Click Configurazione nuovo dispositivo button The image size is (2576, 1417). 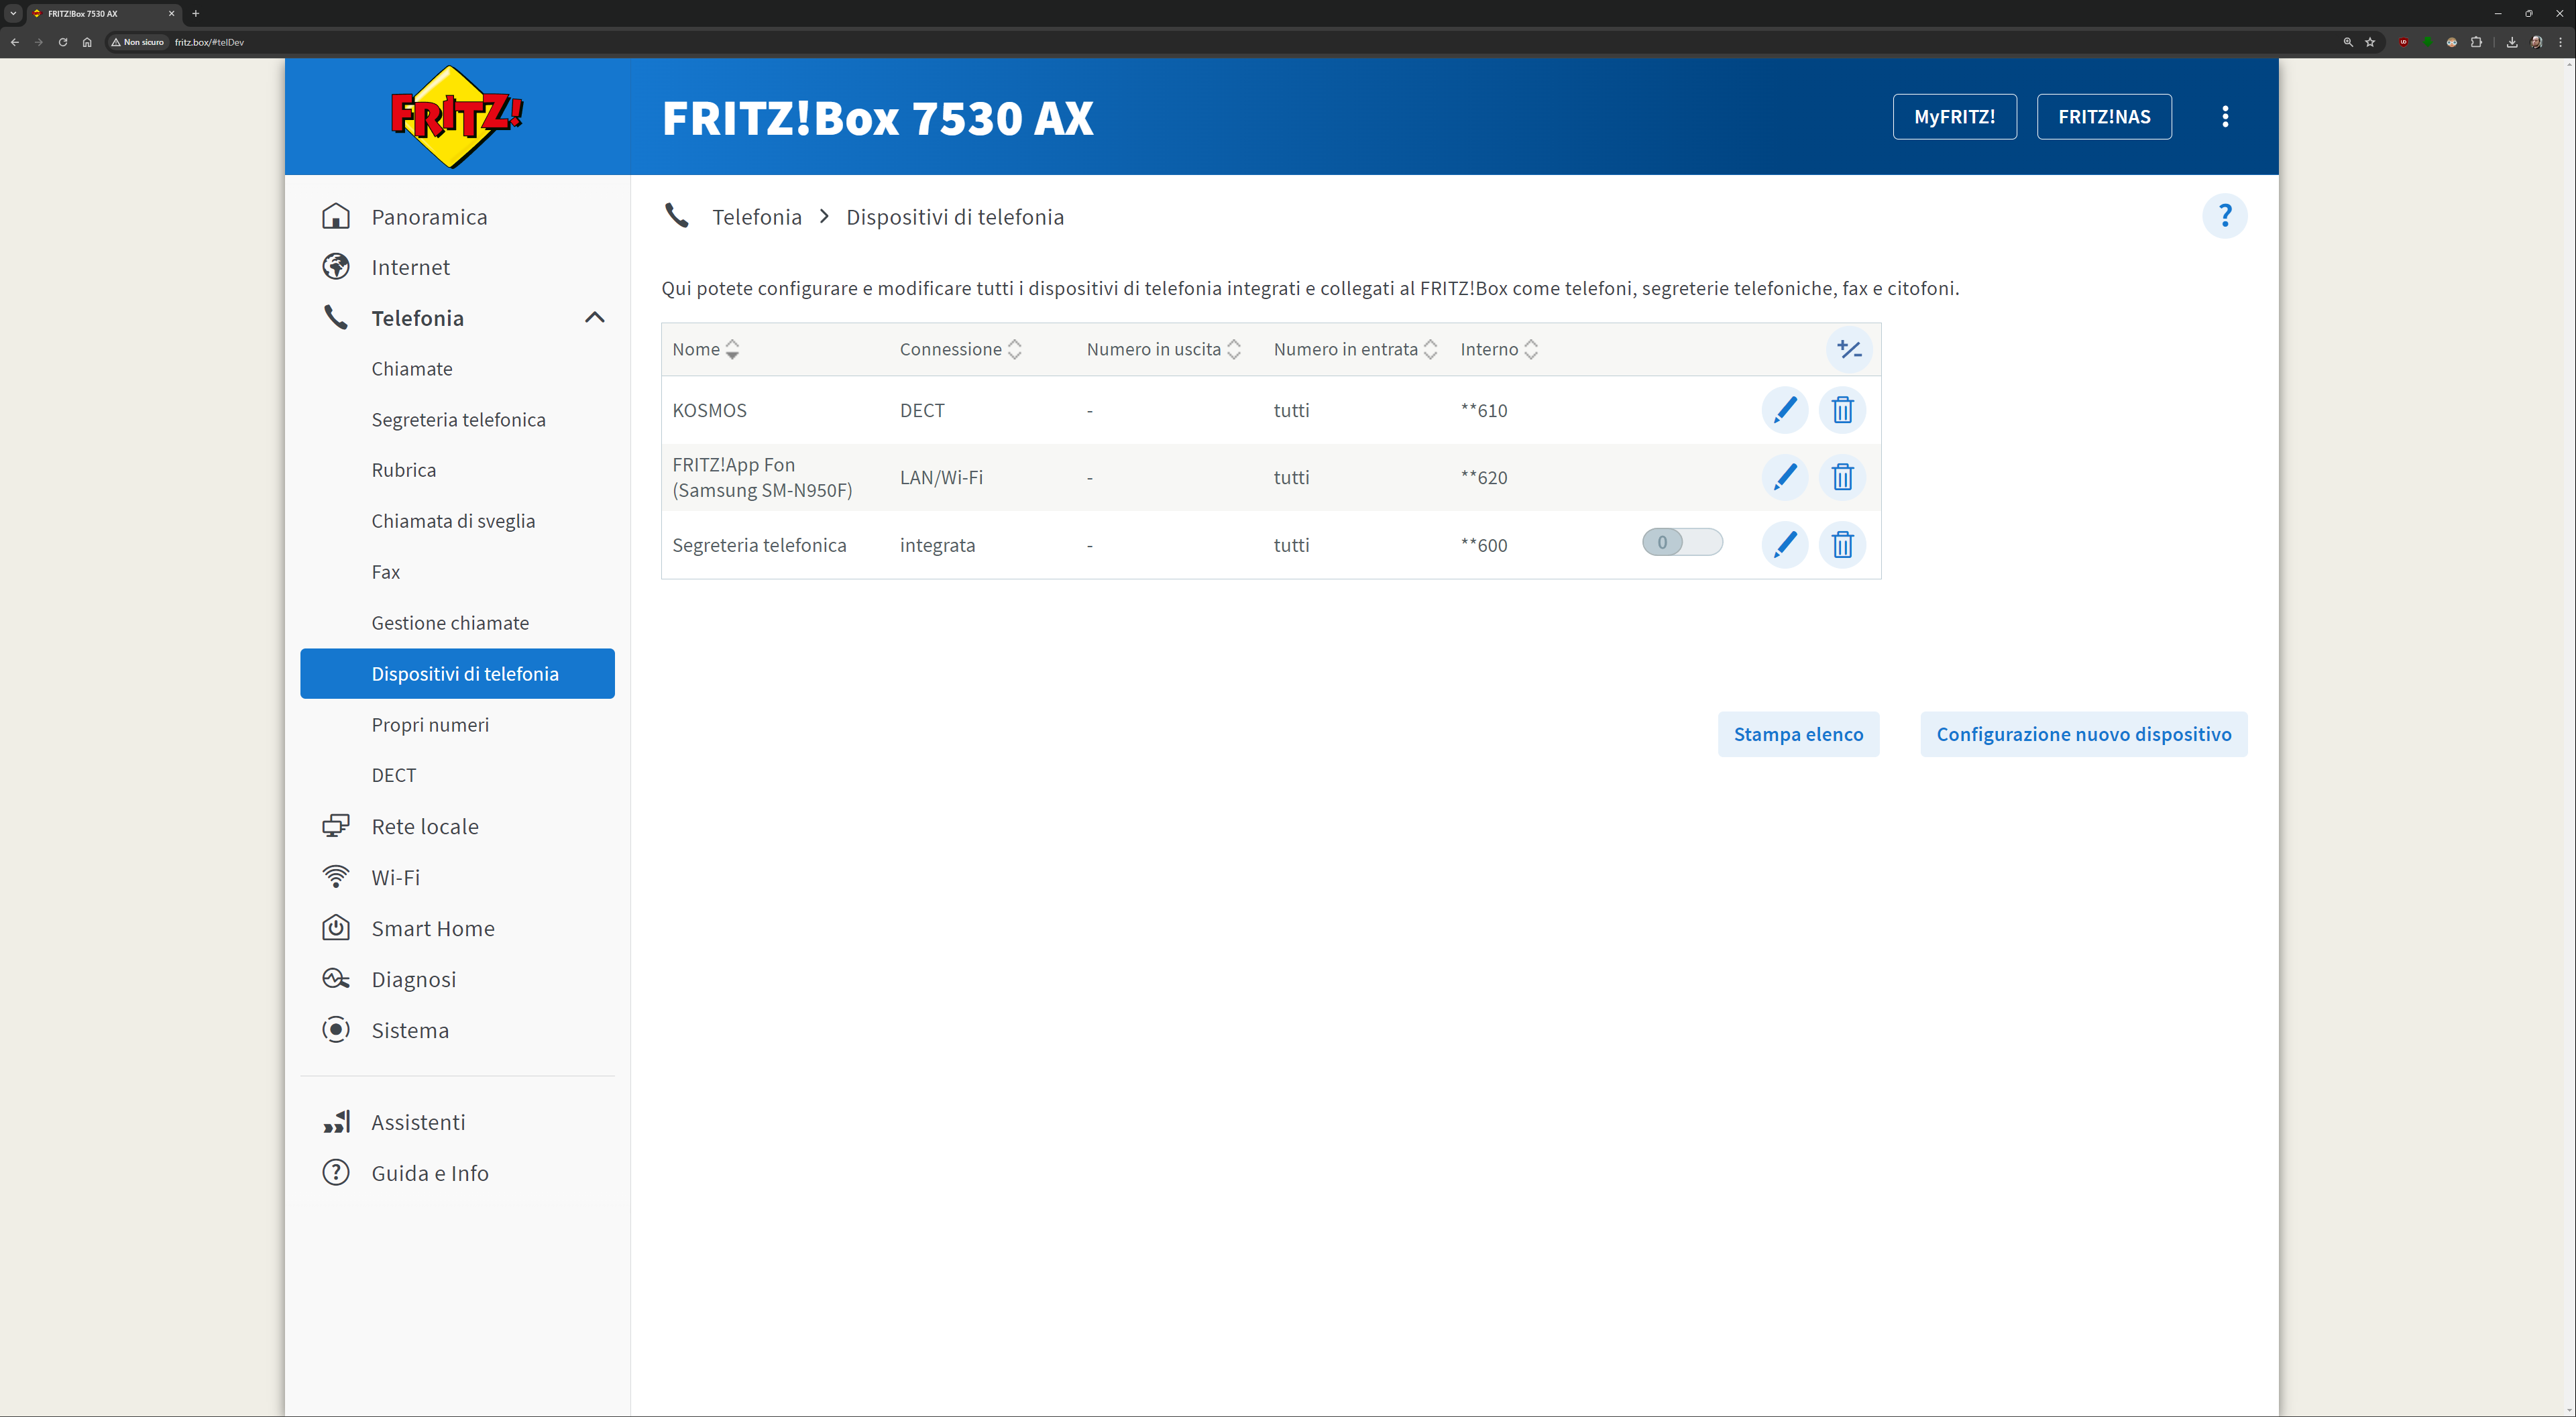coord(2083,734)
